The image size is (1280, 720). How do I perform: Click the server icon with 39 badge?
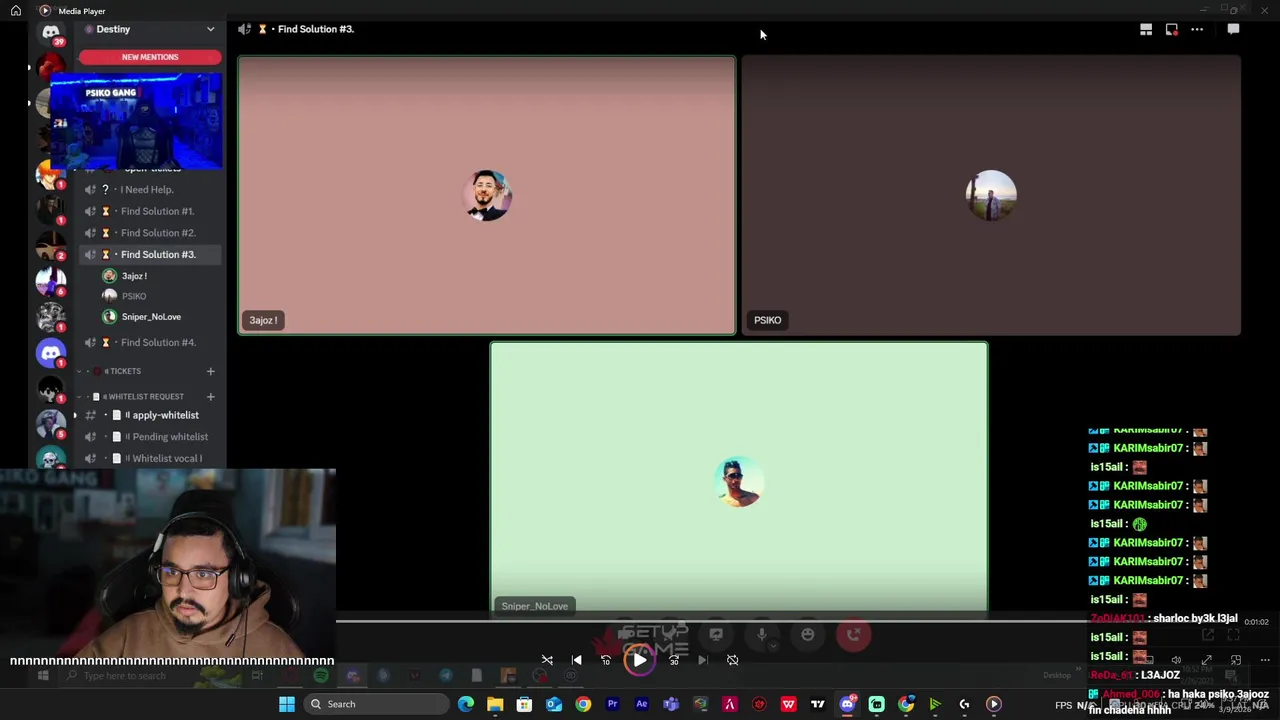tap(51, 32)
